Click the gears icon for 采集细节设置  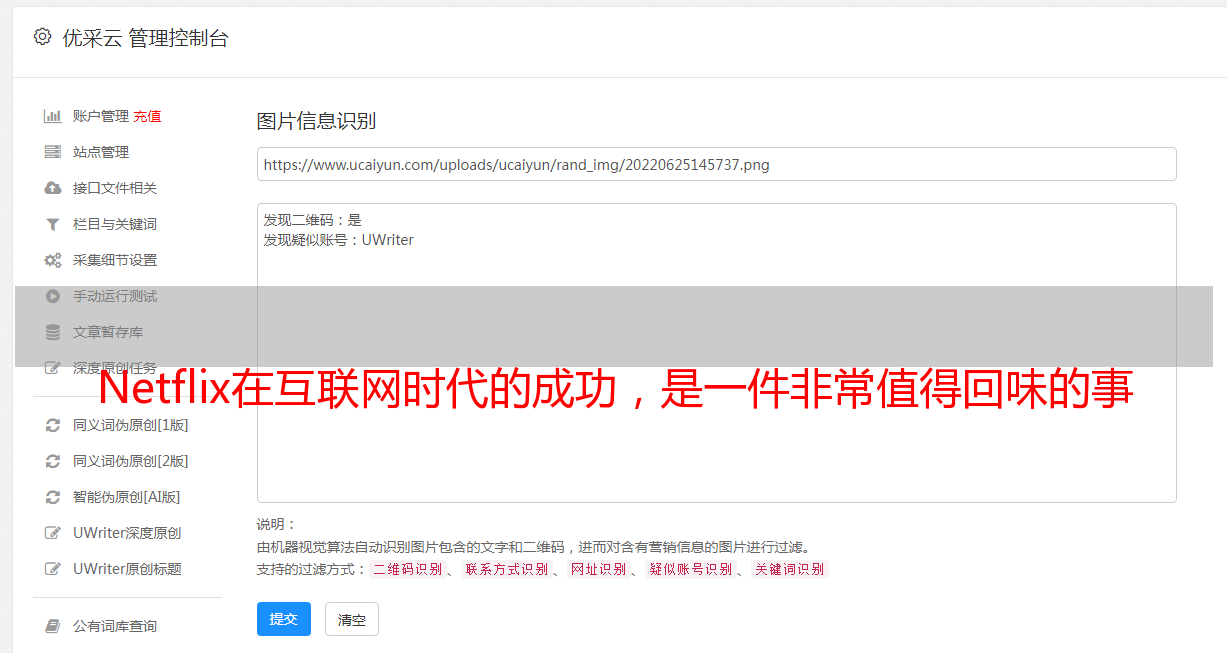pyautogui.click(x=53, y=260)
